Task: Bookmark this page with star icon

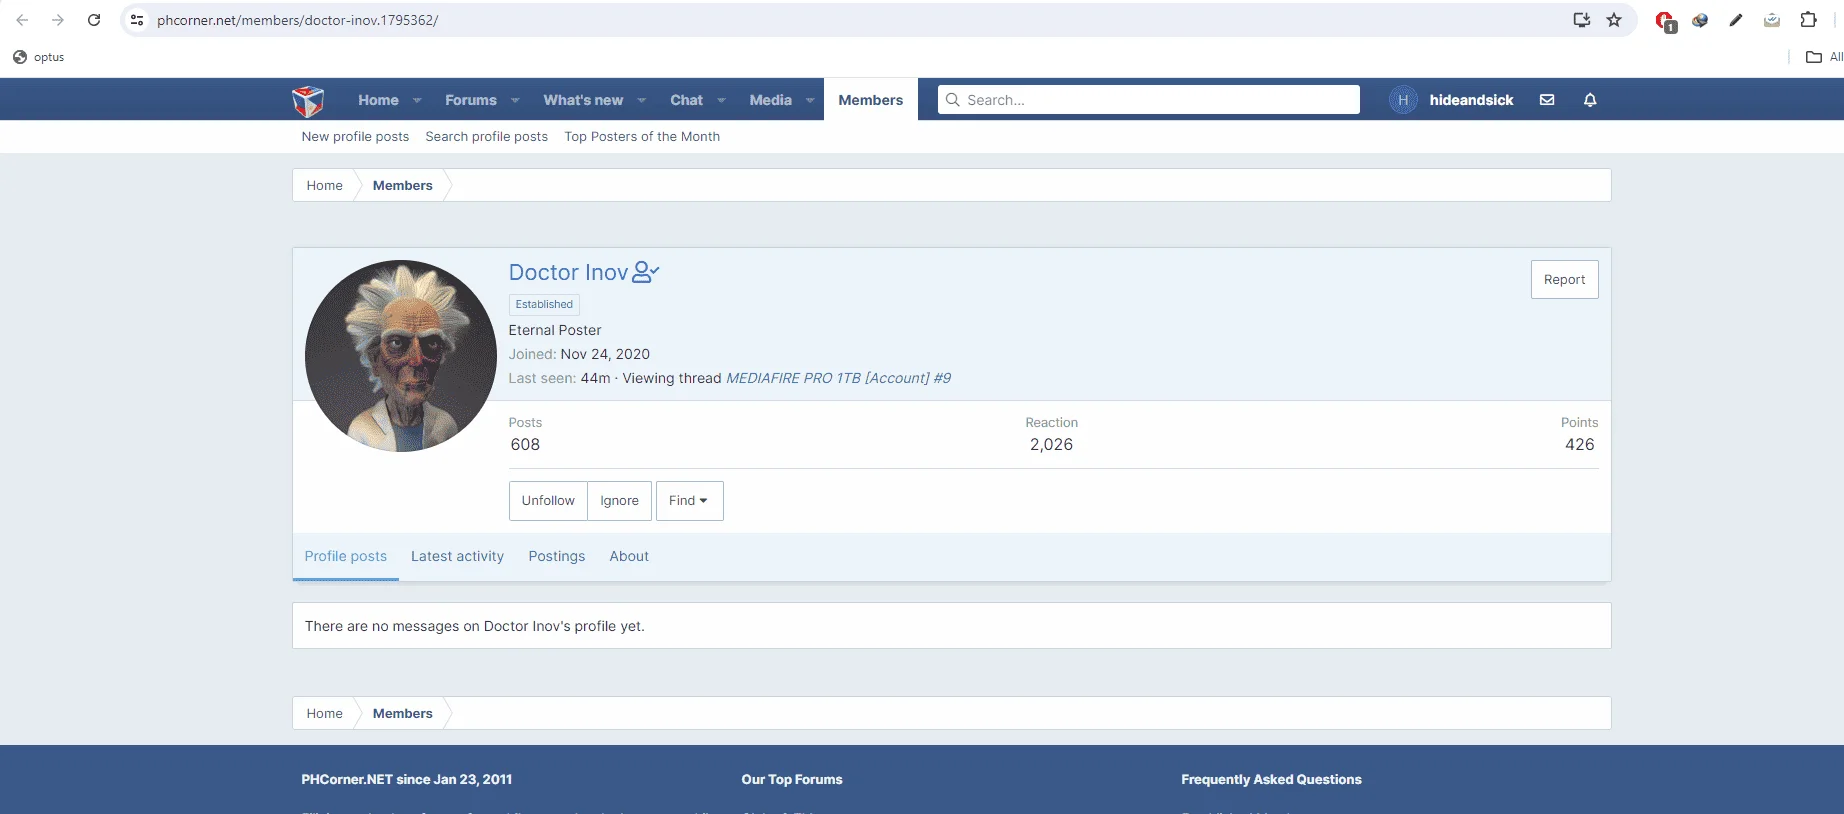Action: point(1614,20)
